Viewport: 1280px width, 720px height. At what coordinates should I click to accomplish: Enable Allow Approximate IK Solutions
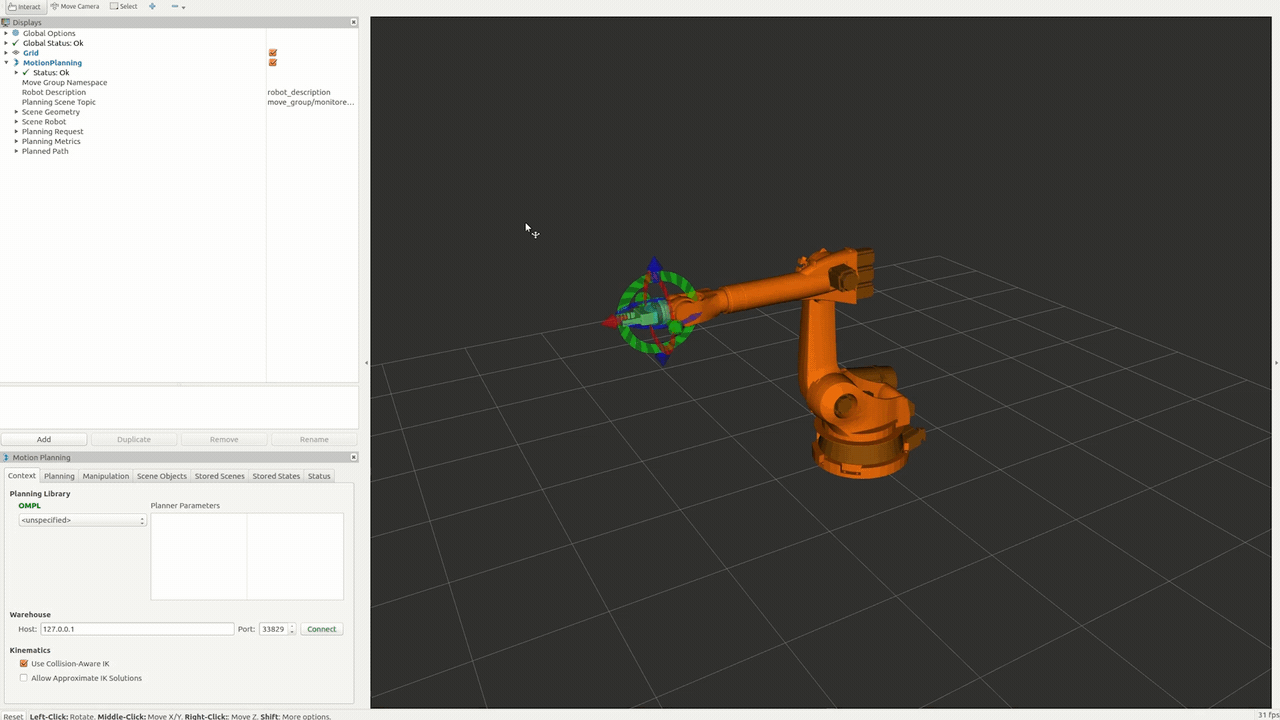pos(24,678)
